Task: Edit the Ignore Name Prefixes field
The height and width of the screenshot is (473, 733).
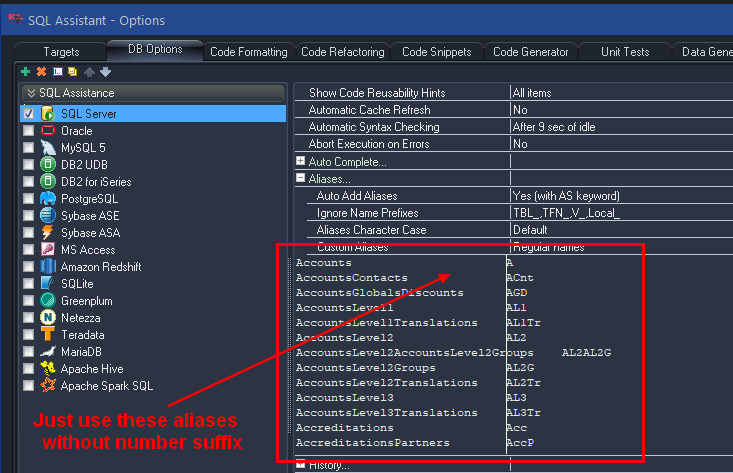Action: [622, 213]
